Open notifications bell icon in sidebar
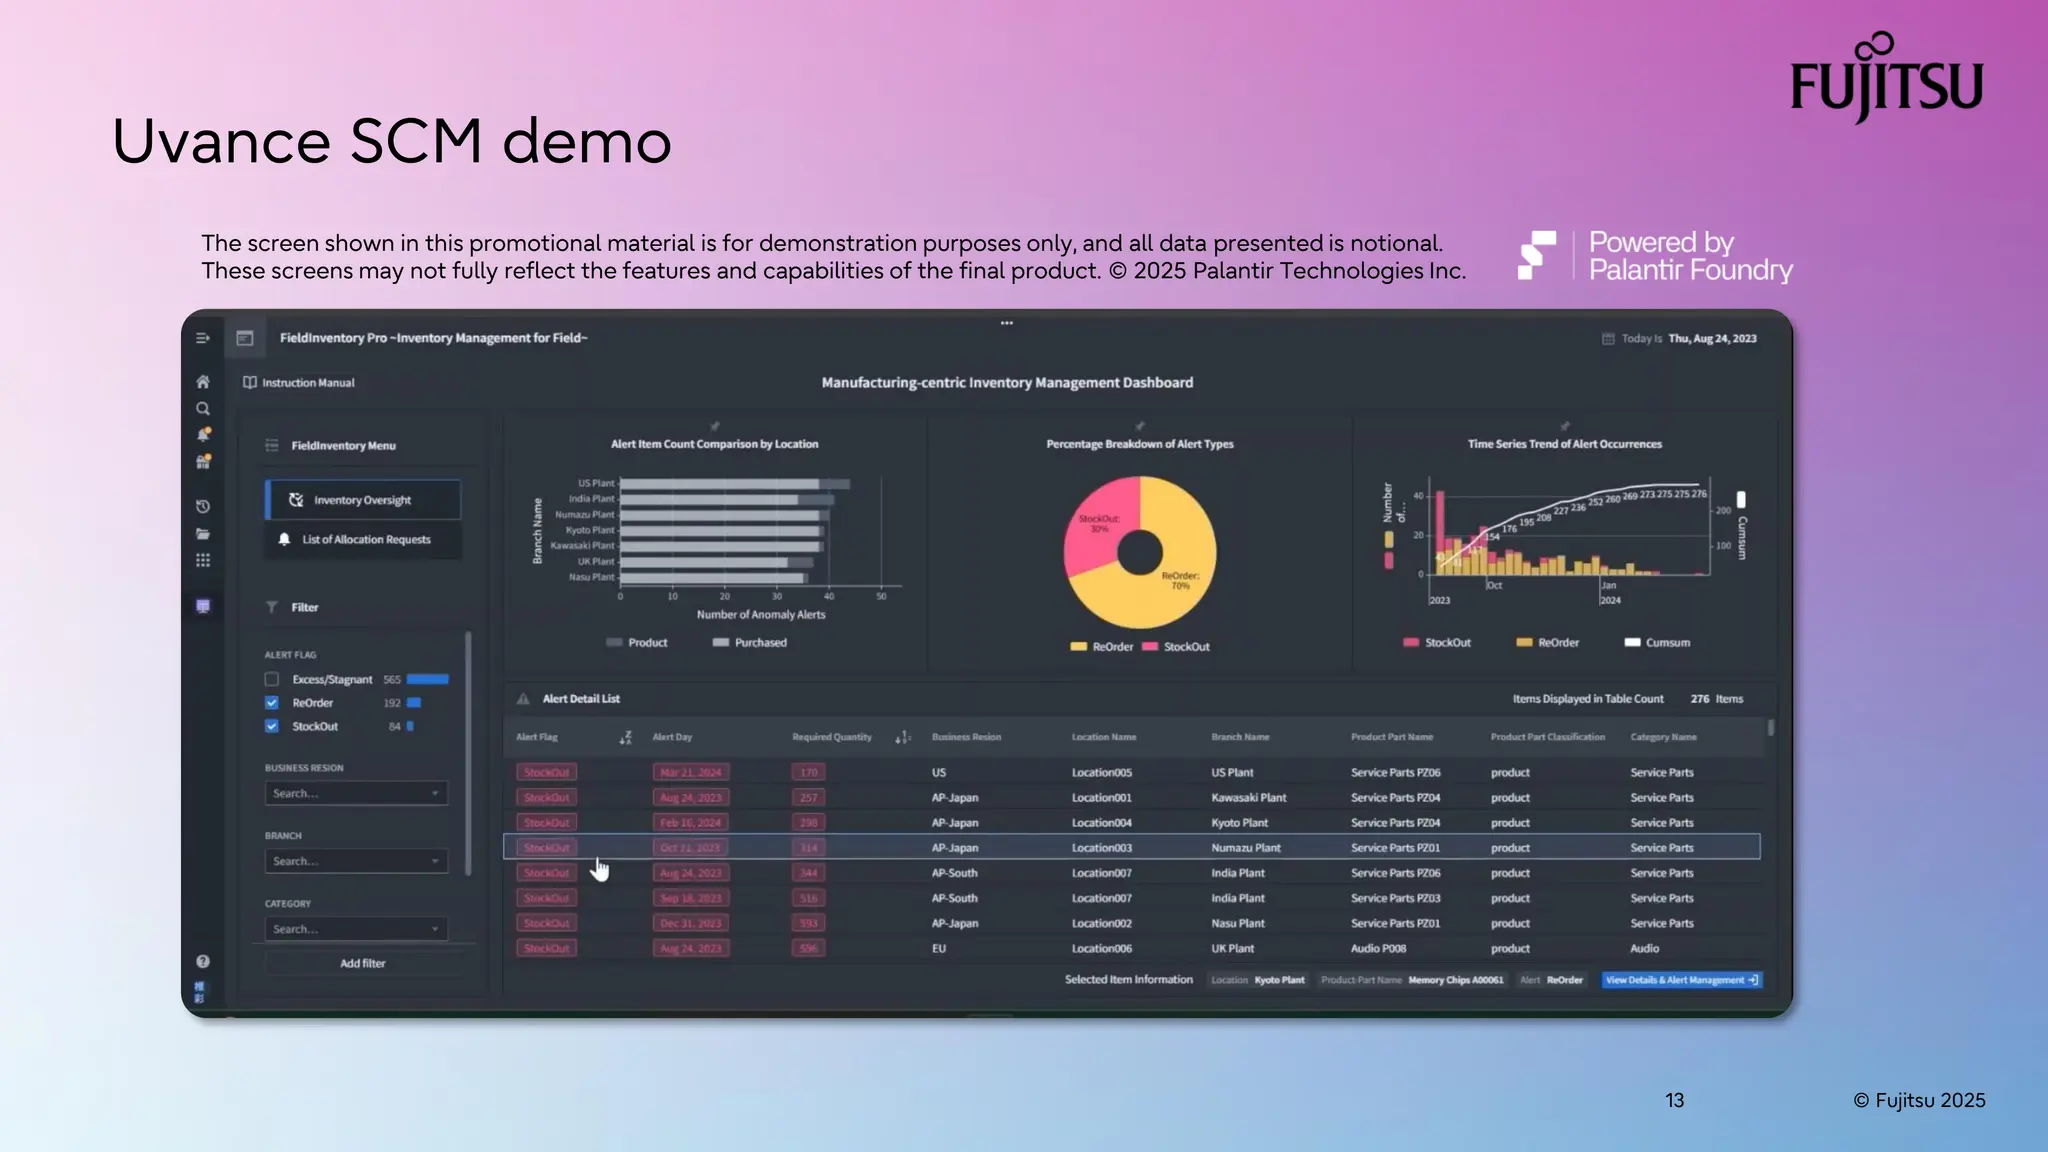The height and width of the screenshot is (1152, 2048). (203, 435)
